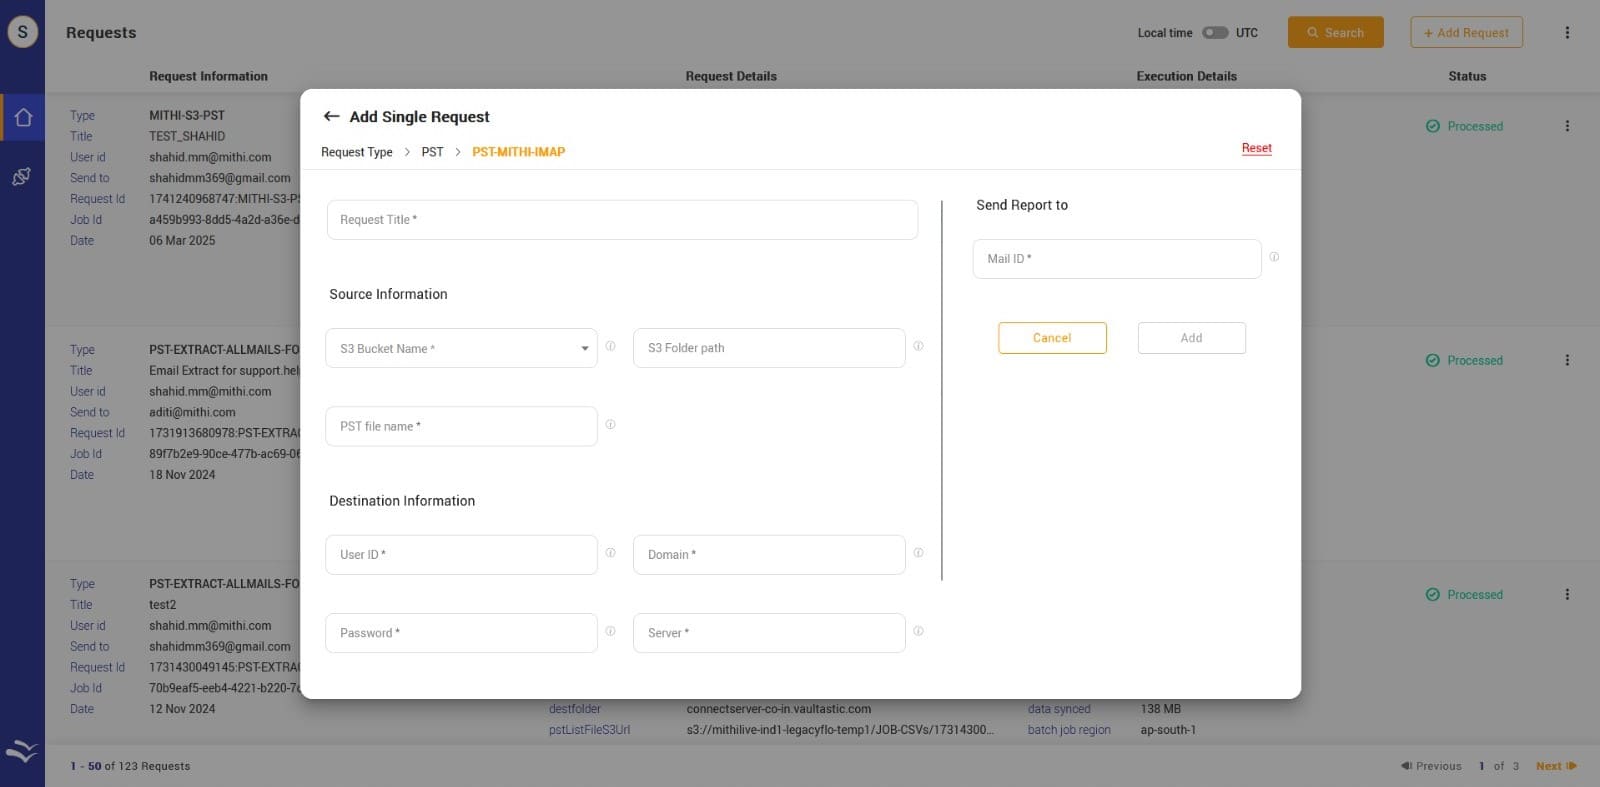1600x787 pixels.
Task: Open the plug connections icon in sidebar
Action: tap(21, 177)
